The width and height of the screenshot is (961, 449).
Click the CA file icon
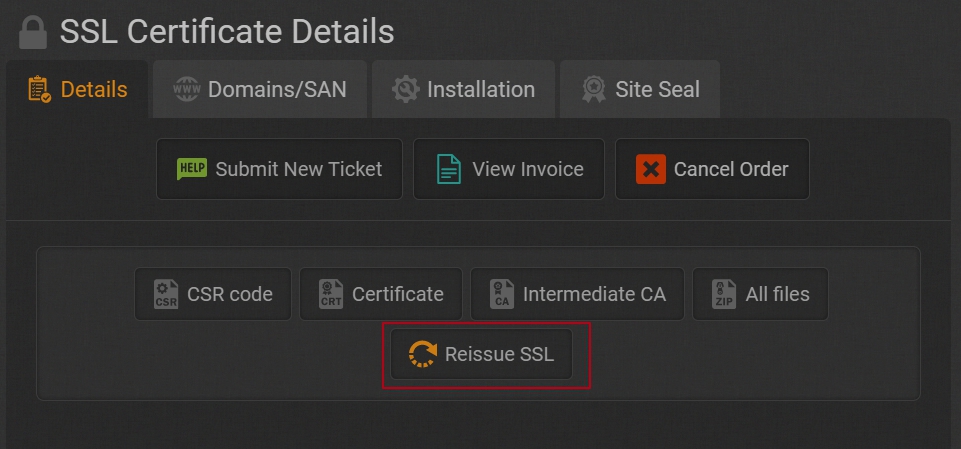(x=502, y=294)
